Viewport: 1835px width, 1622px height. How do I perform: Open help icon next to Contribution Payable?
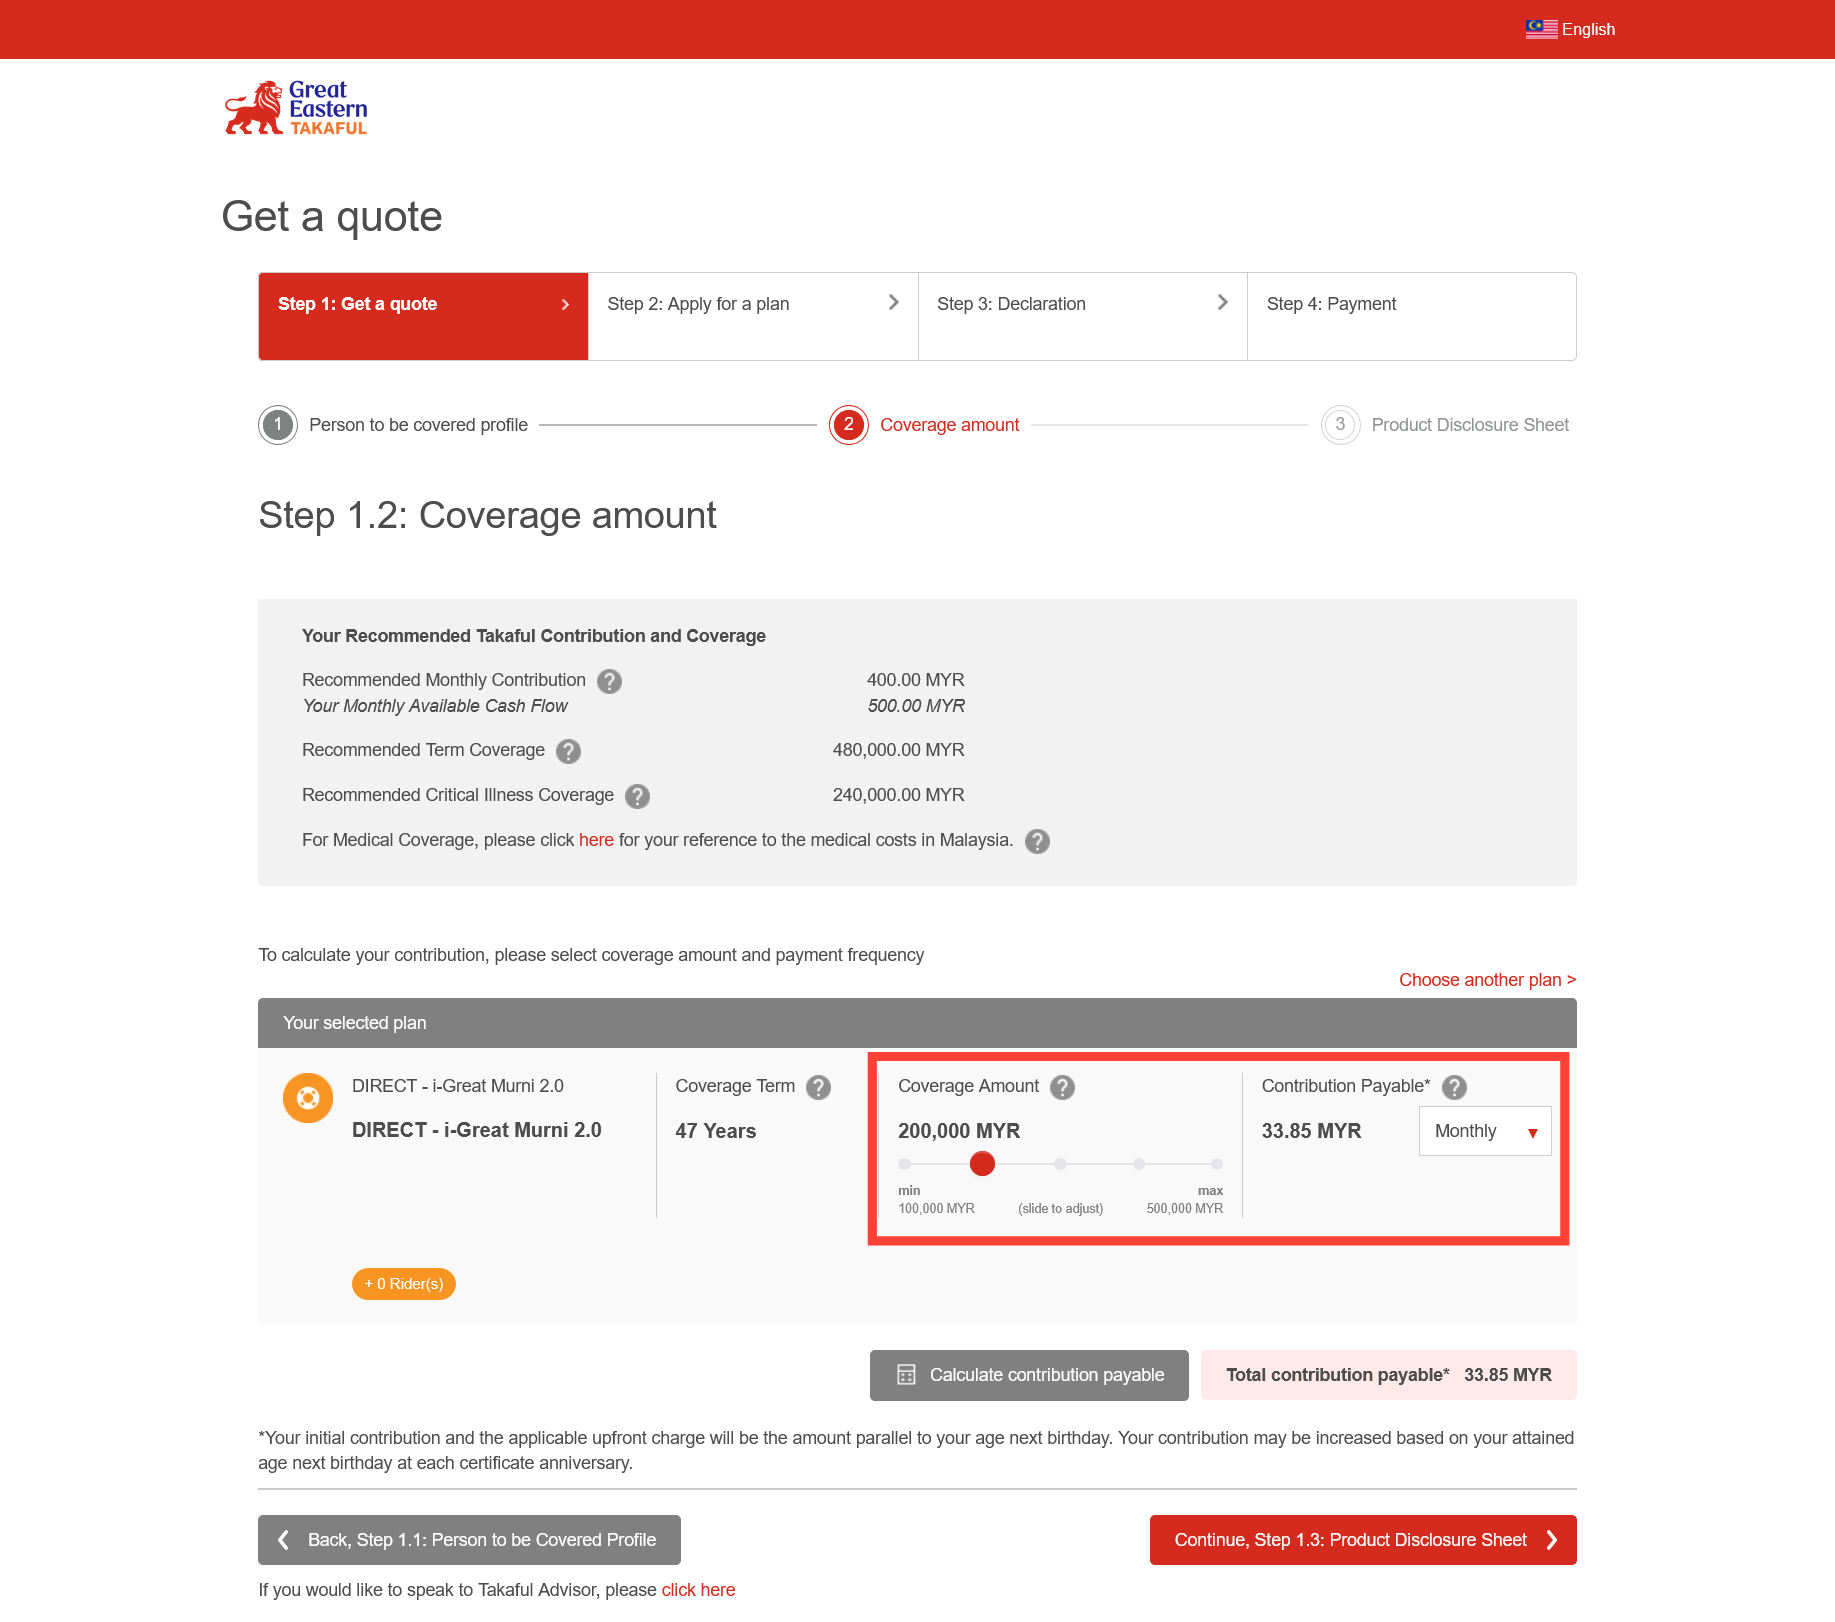point(1454,1087)
